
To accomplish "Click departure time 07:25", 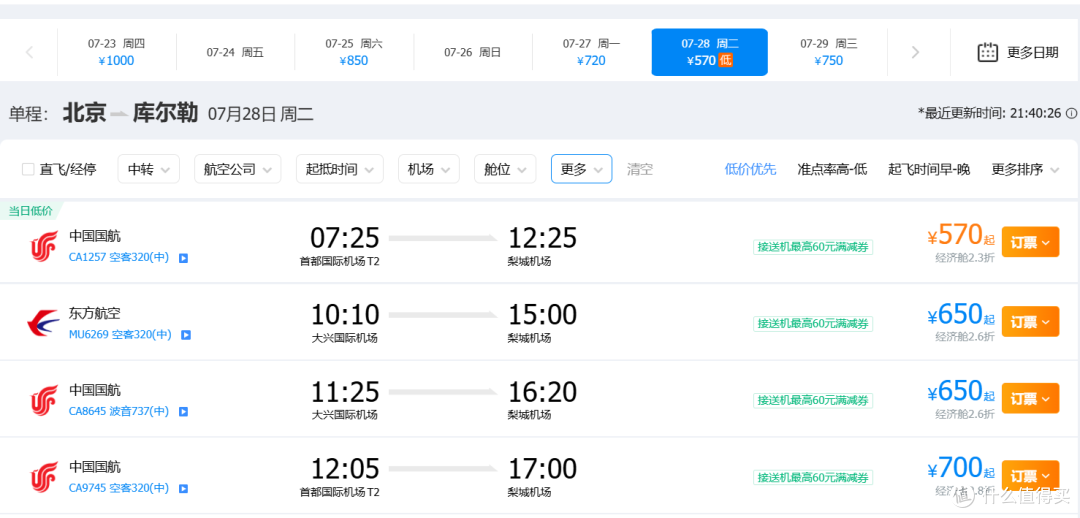I will click(344, 238).
